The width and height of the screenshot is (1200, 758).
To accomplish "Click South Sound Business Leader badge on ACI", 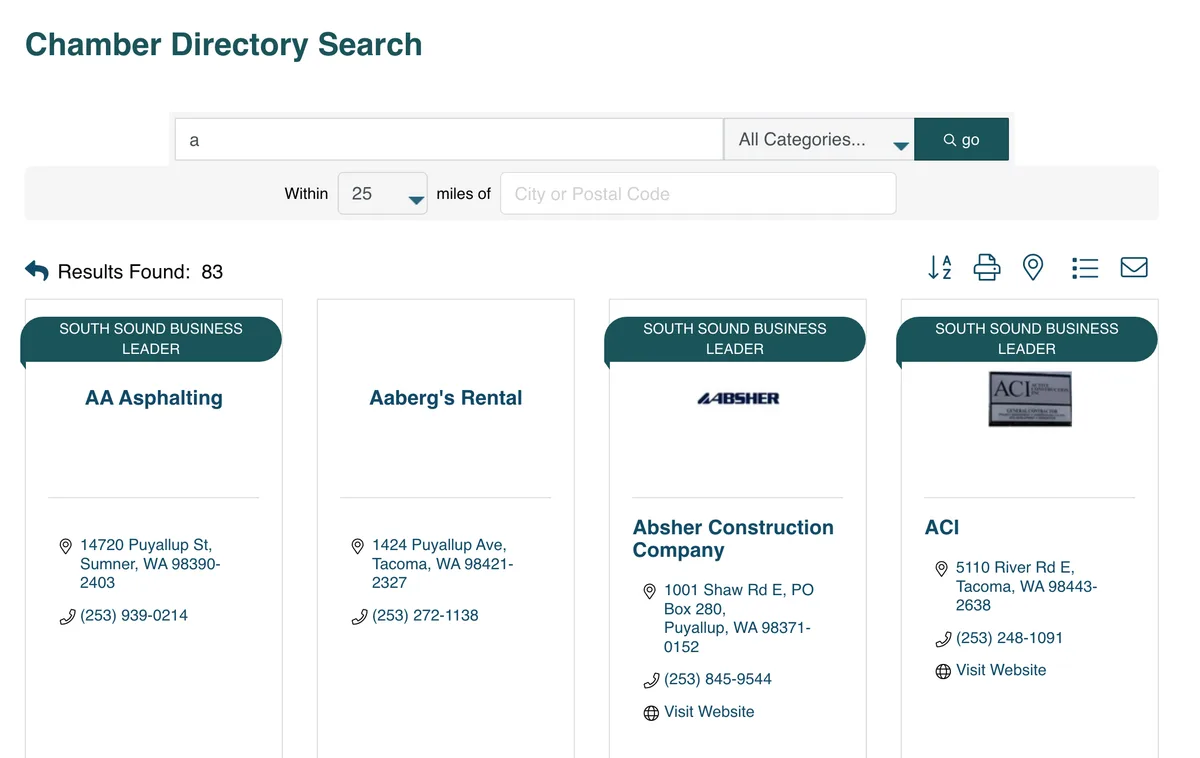I will coord(1027,339).
